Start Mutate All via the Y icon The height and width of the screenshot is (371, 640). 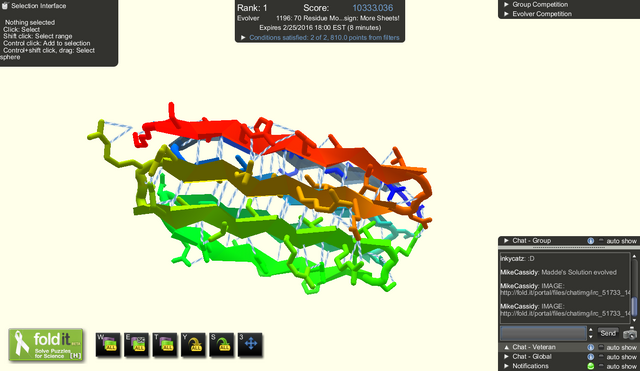(x=193, y=344)
